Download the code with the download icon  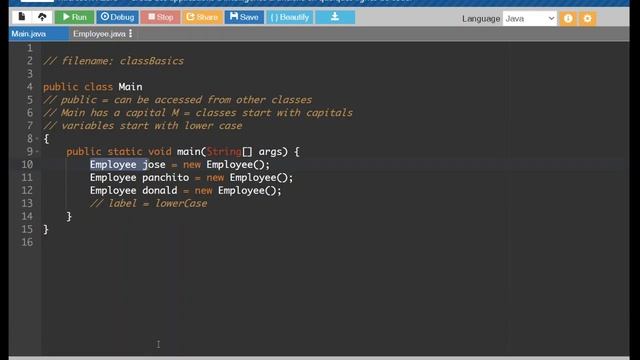[x=335, y=17]
